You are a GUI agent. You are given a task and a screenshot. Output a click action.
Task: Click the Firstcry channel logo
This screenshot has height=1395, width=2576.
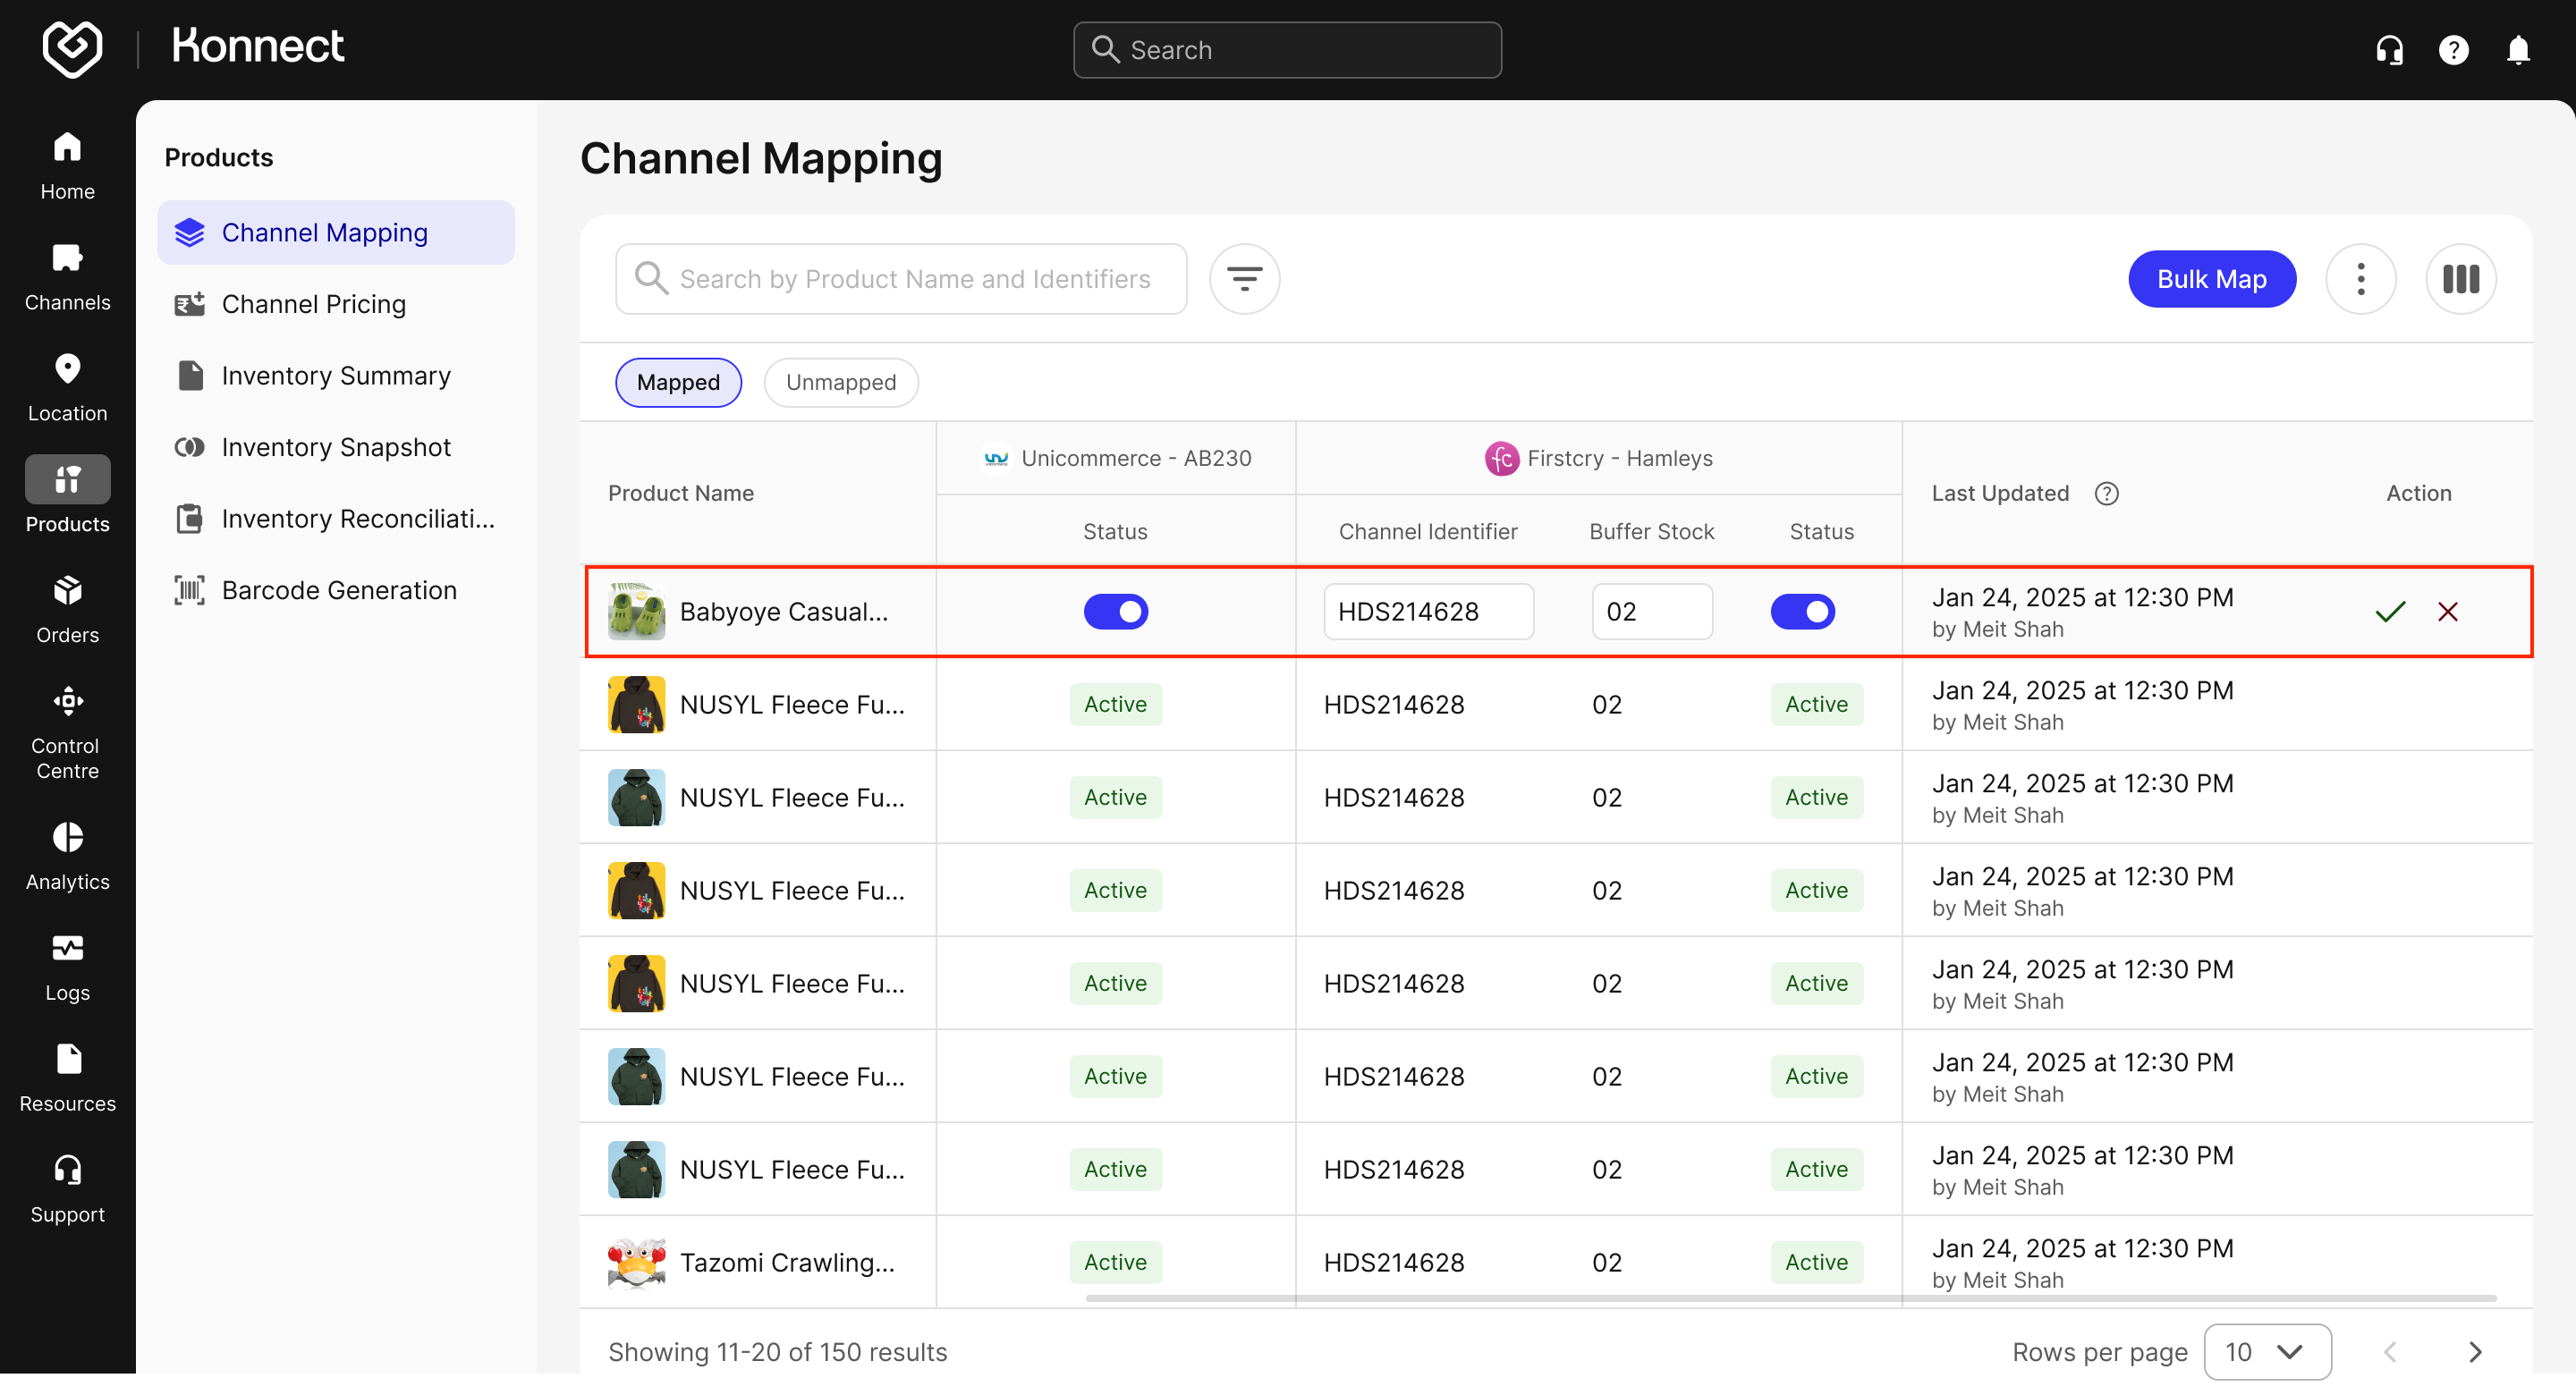[x=1501, y=459]
